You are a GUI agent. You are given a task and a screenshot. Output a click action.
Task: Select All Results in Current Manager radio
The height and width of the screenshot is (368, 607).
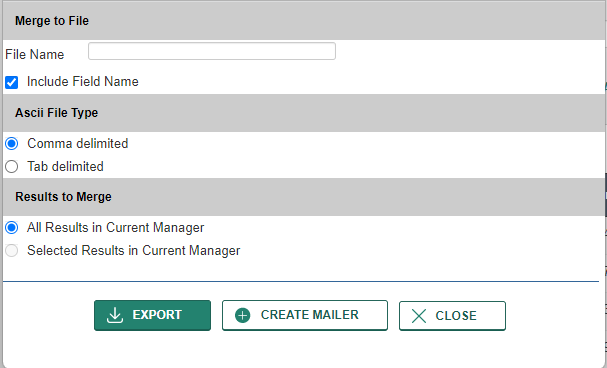click(12, 228)
